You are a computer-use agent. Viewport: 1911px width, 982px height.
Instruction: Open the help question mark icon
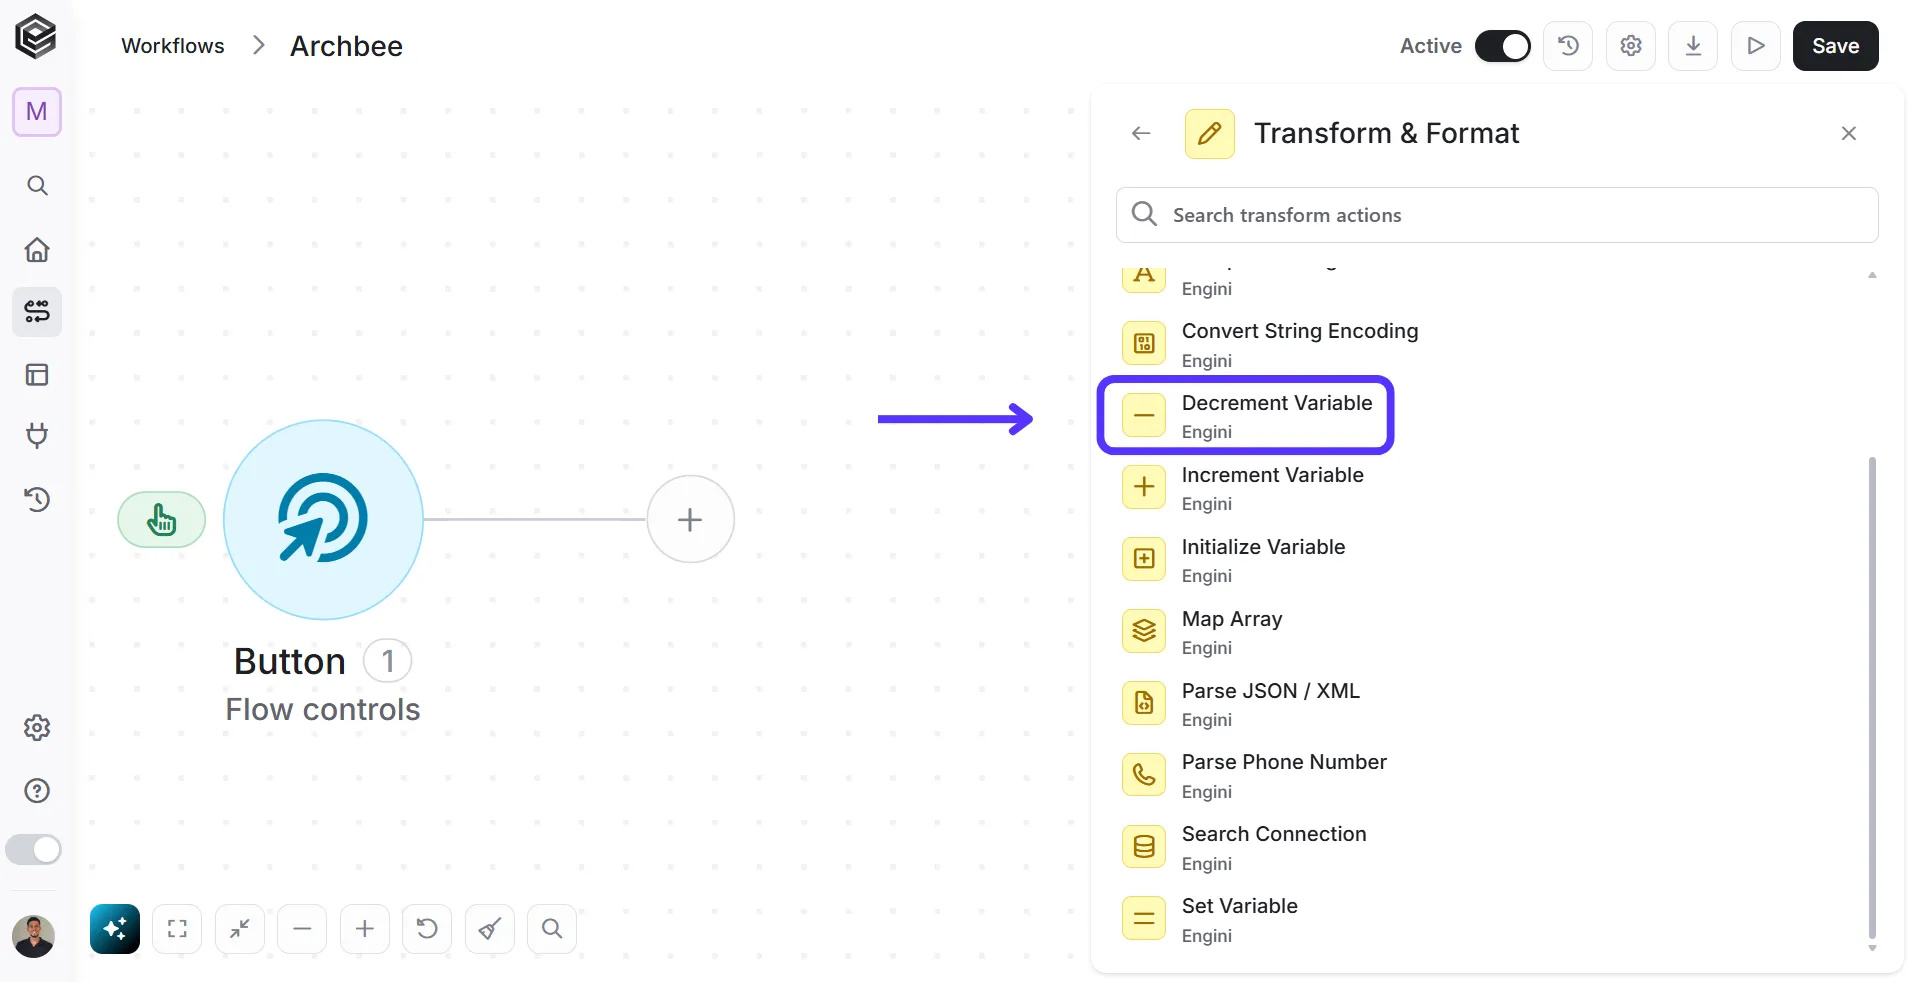point(37,791)
